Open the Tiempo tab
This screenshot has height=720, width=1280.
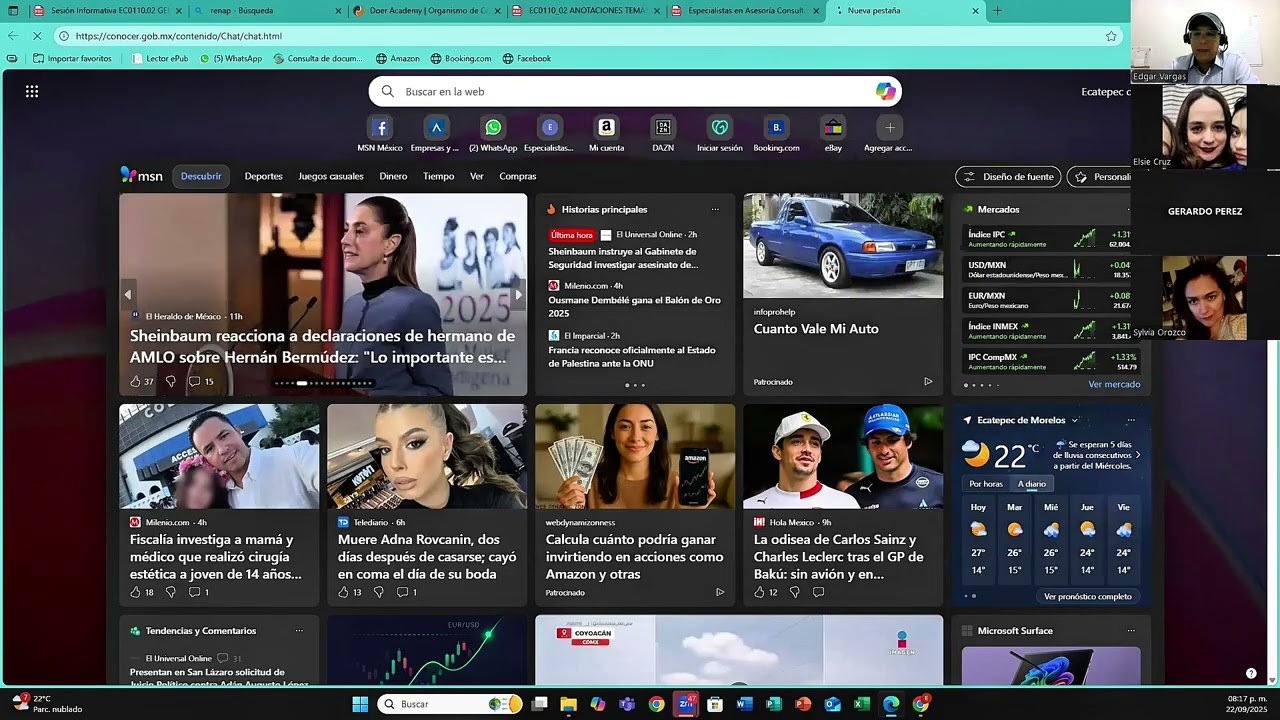pos(438,176)
